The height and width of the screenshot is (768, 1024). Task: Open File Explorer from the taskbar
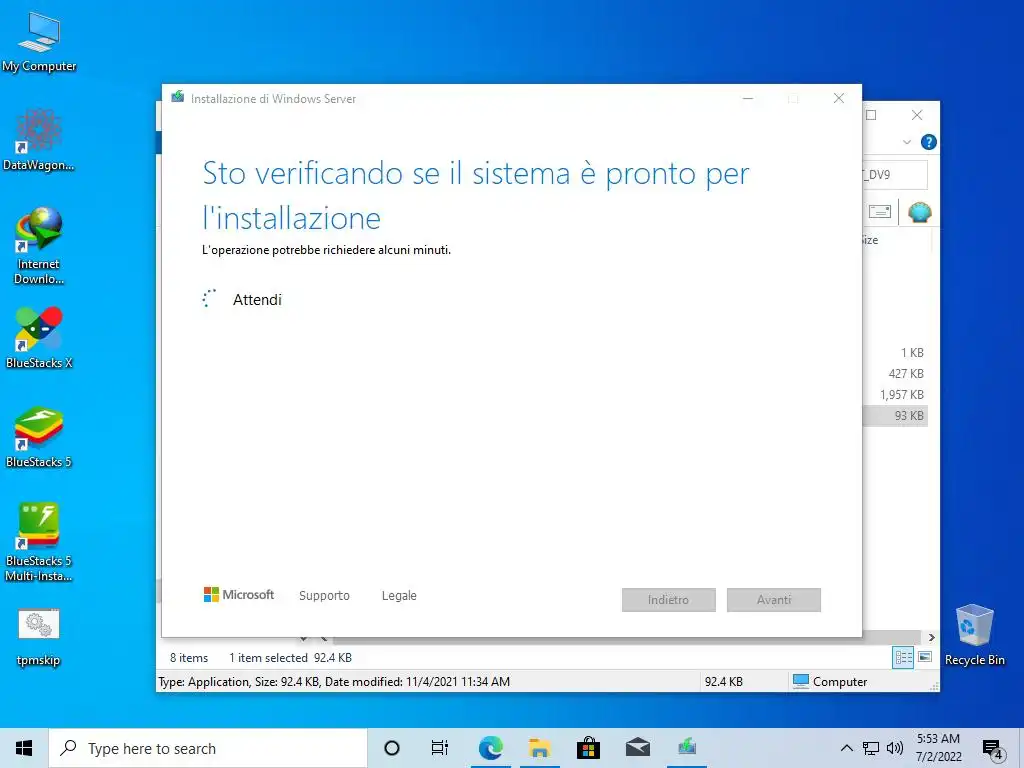tap(539, 748)
